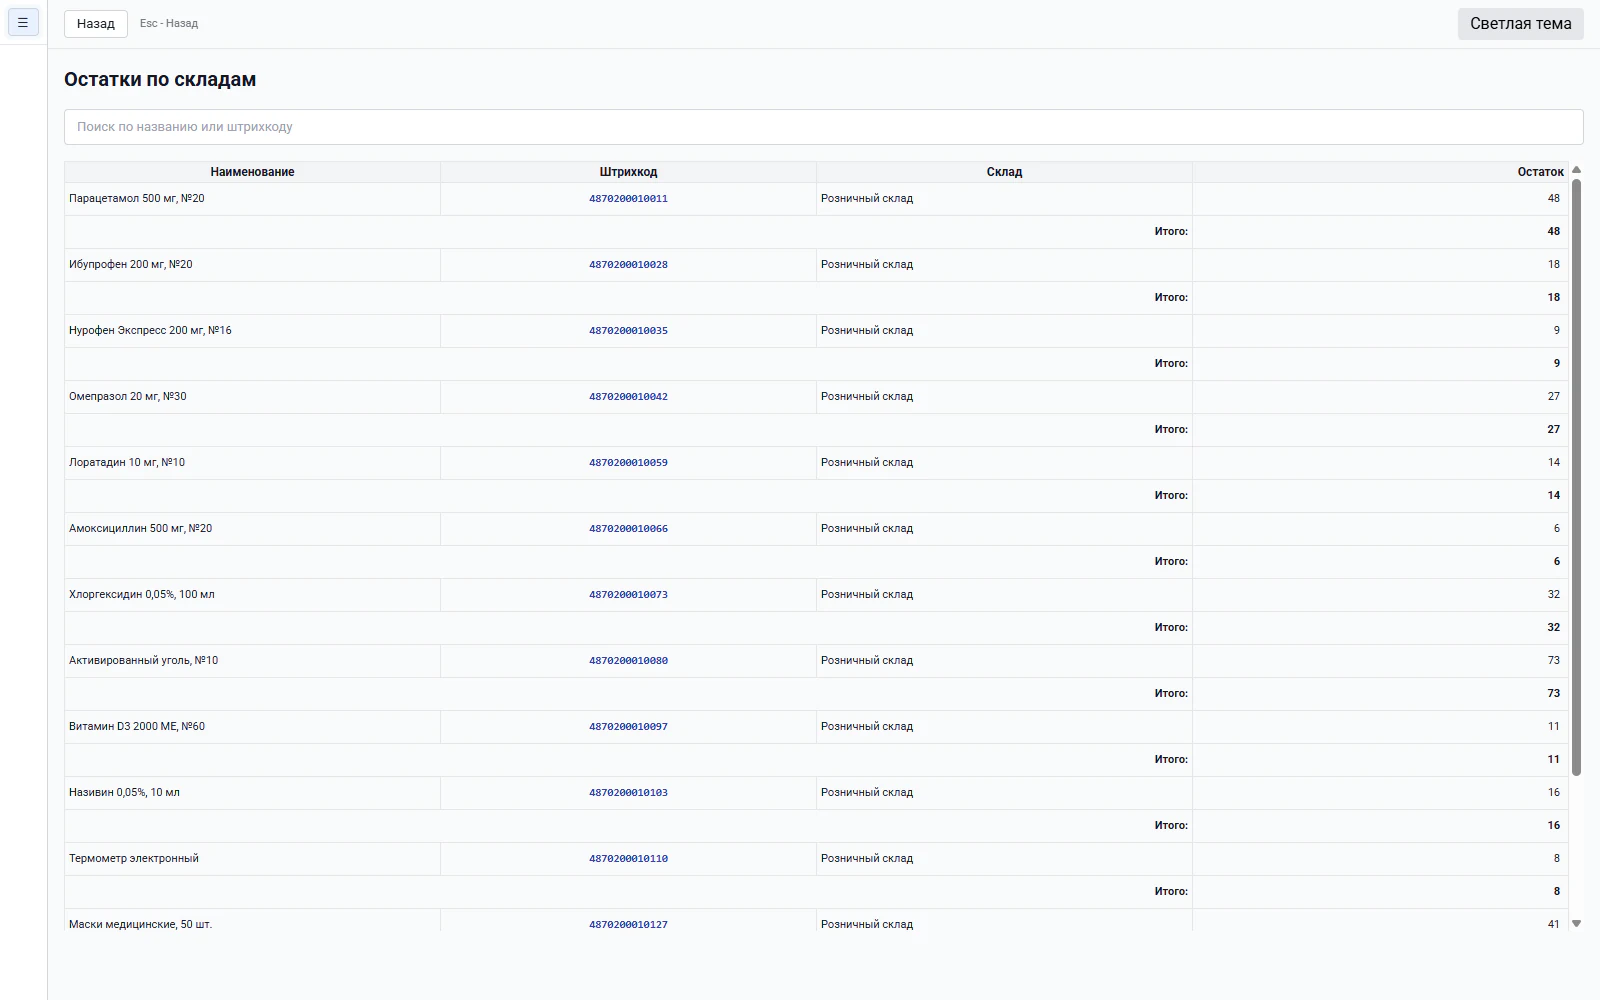
Task: Click the Esc - Назад hint text
Action: [x=169, y=23]
